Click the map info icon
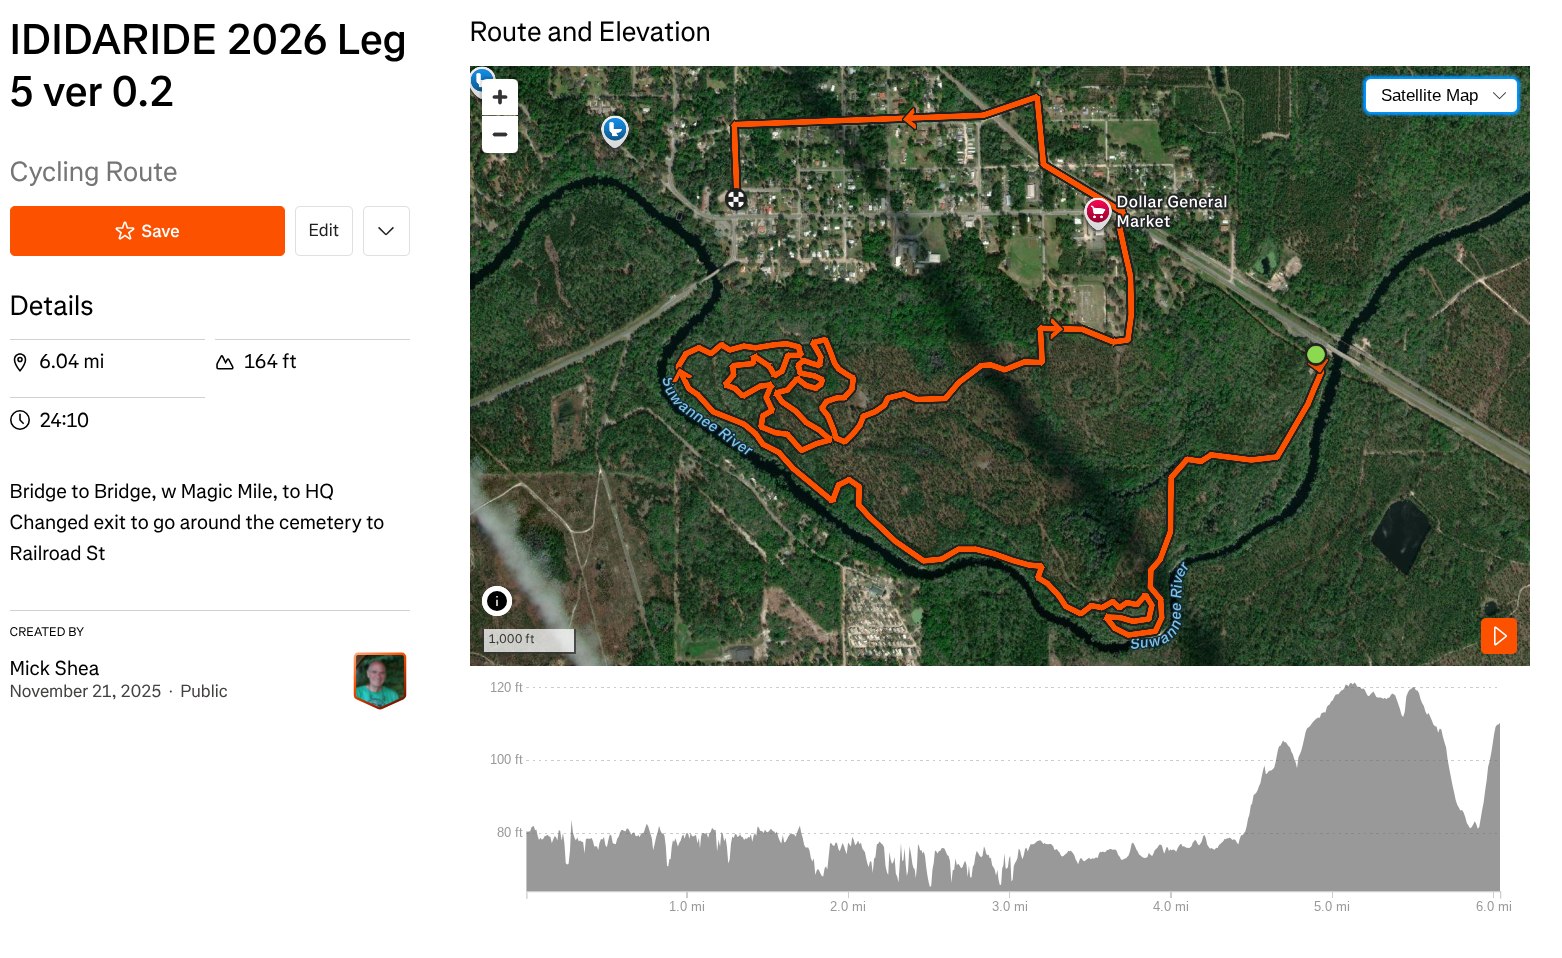 coord(497,601)
